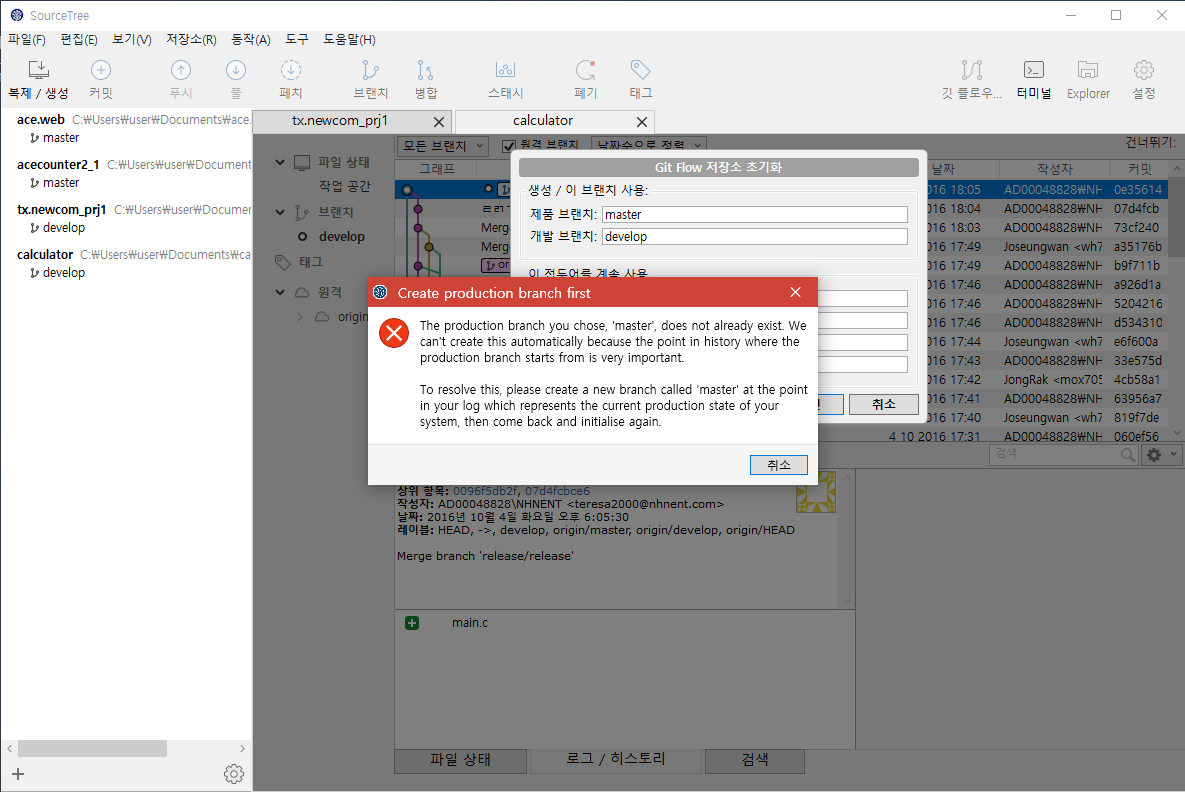Click the Pull (풀) toolbar icon
The image size is (1185, 792).
236,70
